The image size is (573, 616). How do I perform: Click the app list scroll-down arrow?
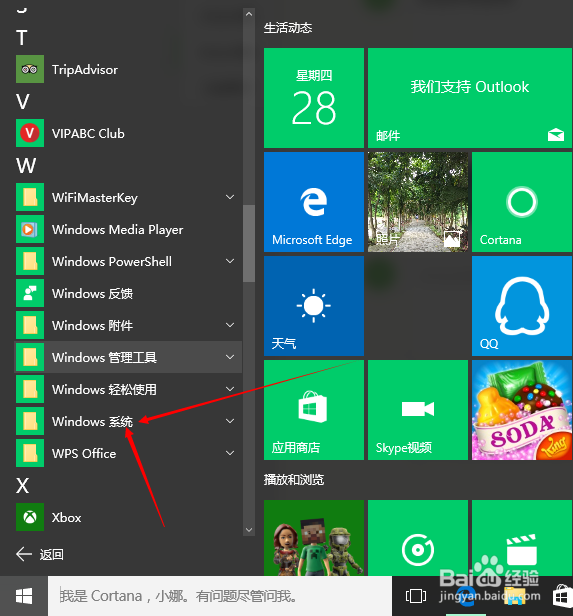click(x=249, y=530)
